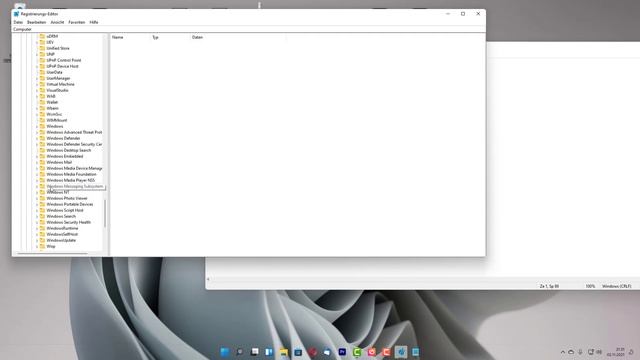Click the OneDrive cloud tray icon

coord(571,352)
